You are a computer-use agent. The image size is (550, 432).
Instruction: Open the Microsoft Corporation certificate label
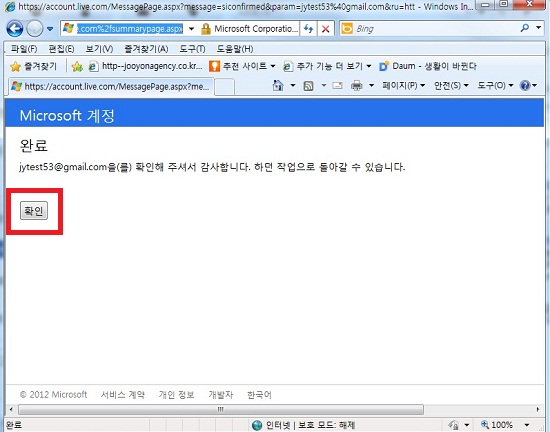(255, 29)
